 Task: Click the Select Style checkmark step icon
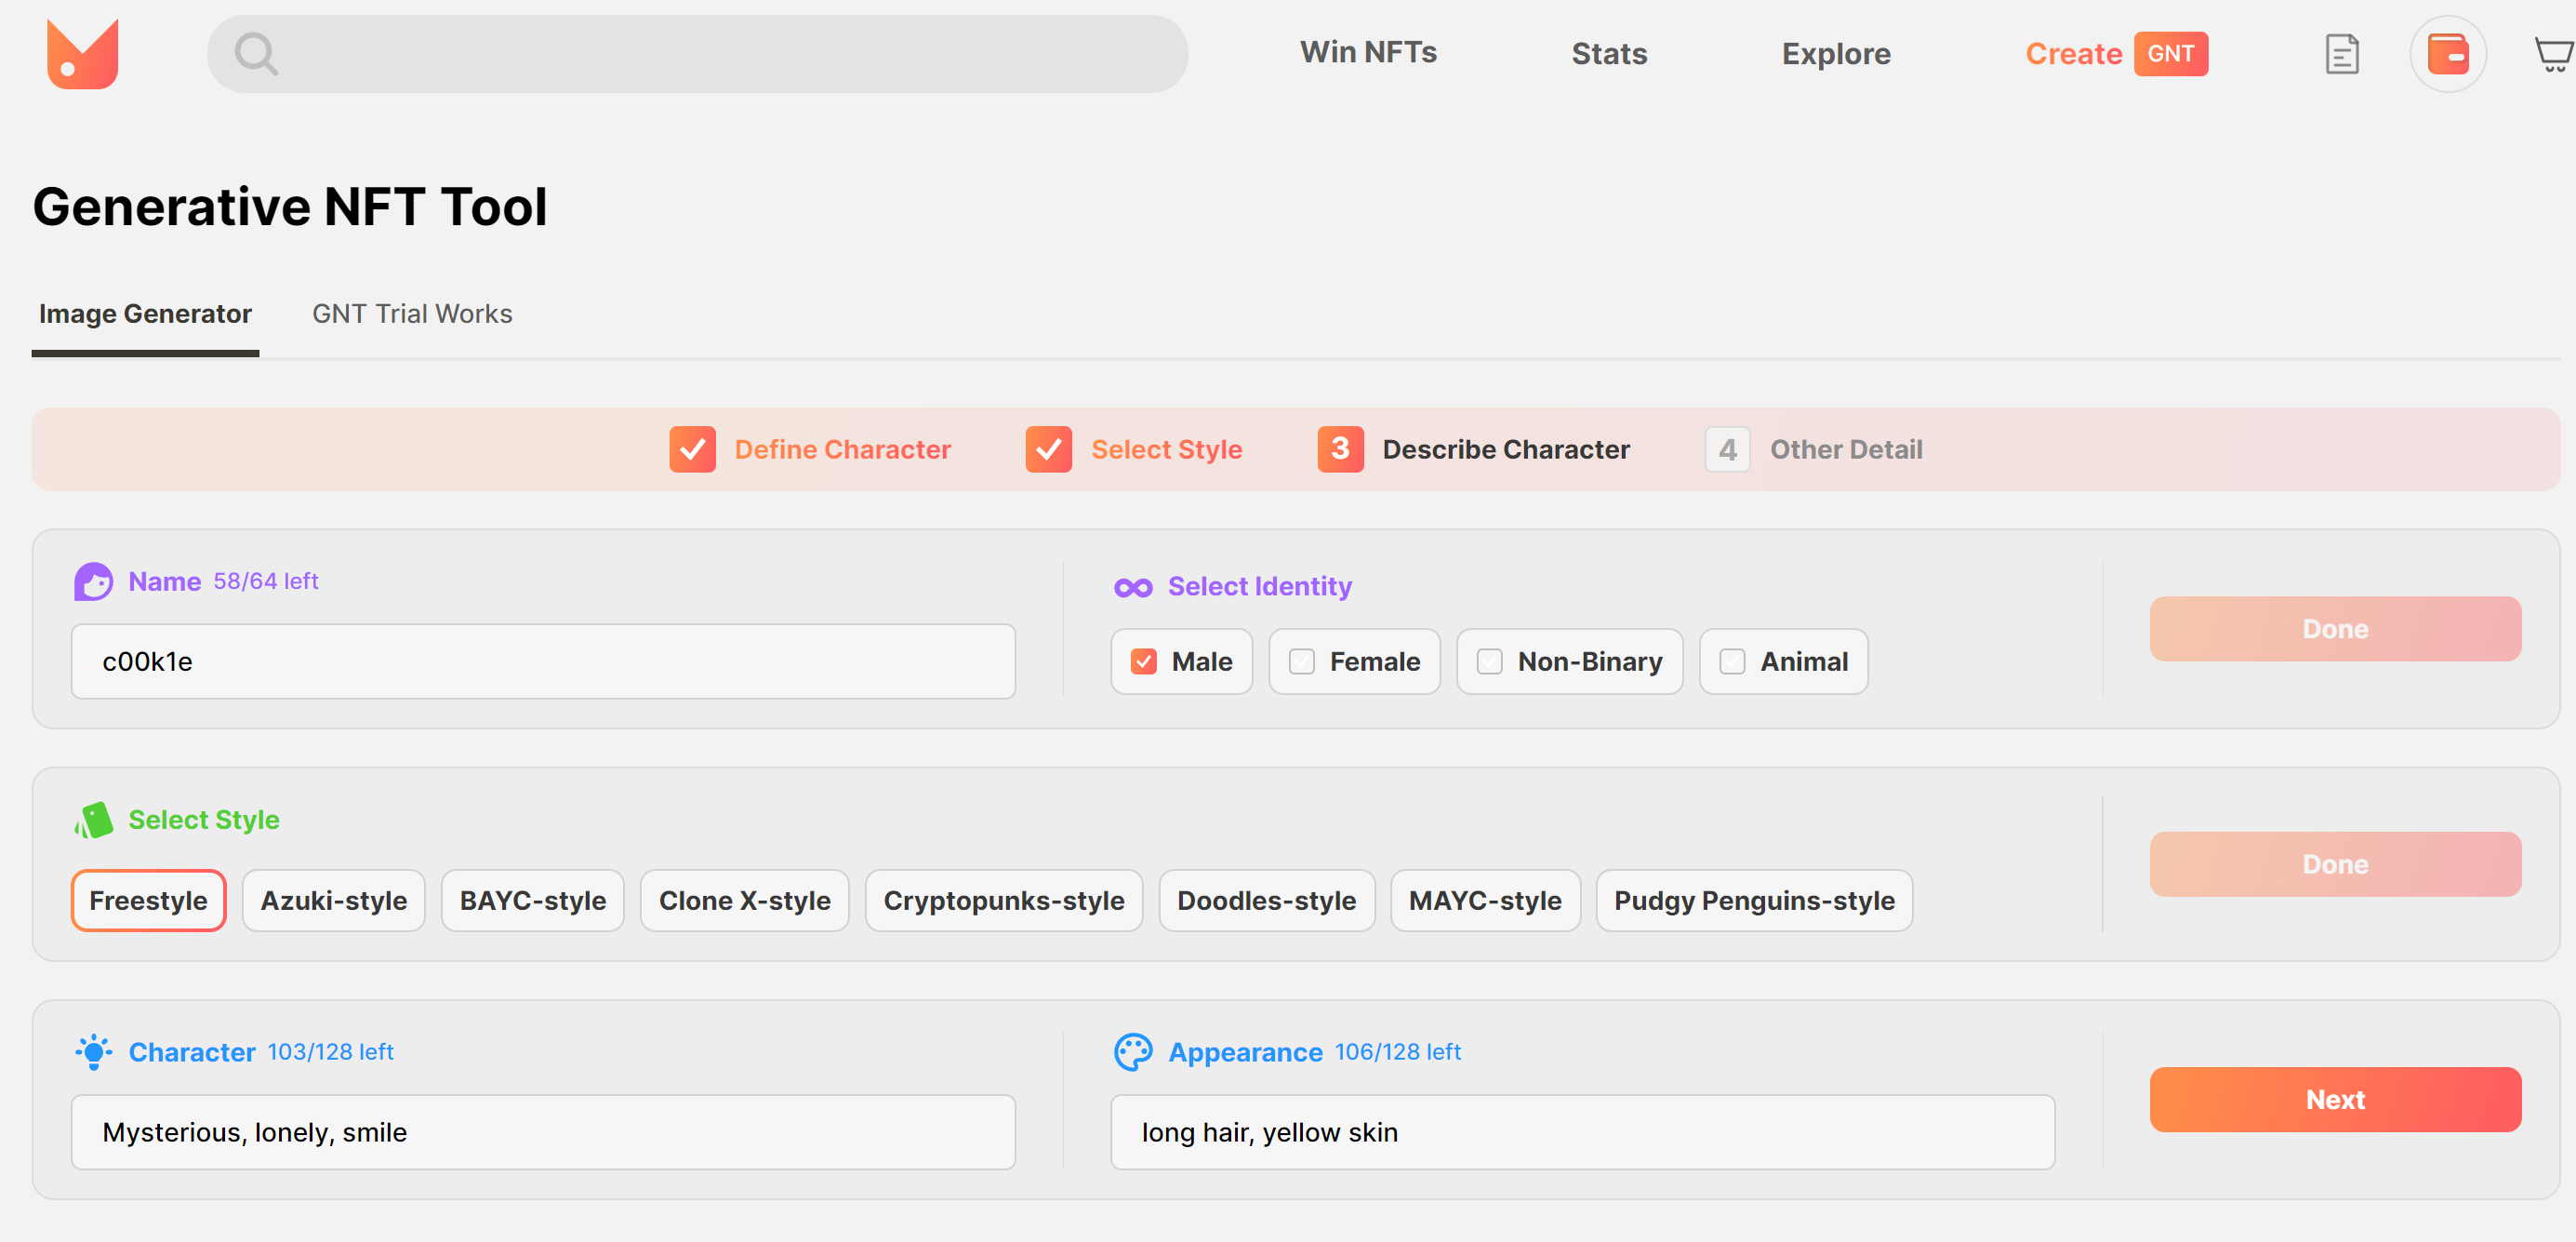(x=1048, y=449)
